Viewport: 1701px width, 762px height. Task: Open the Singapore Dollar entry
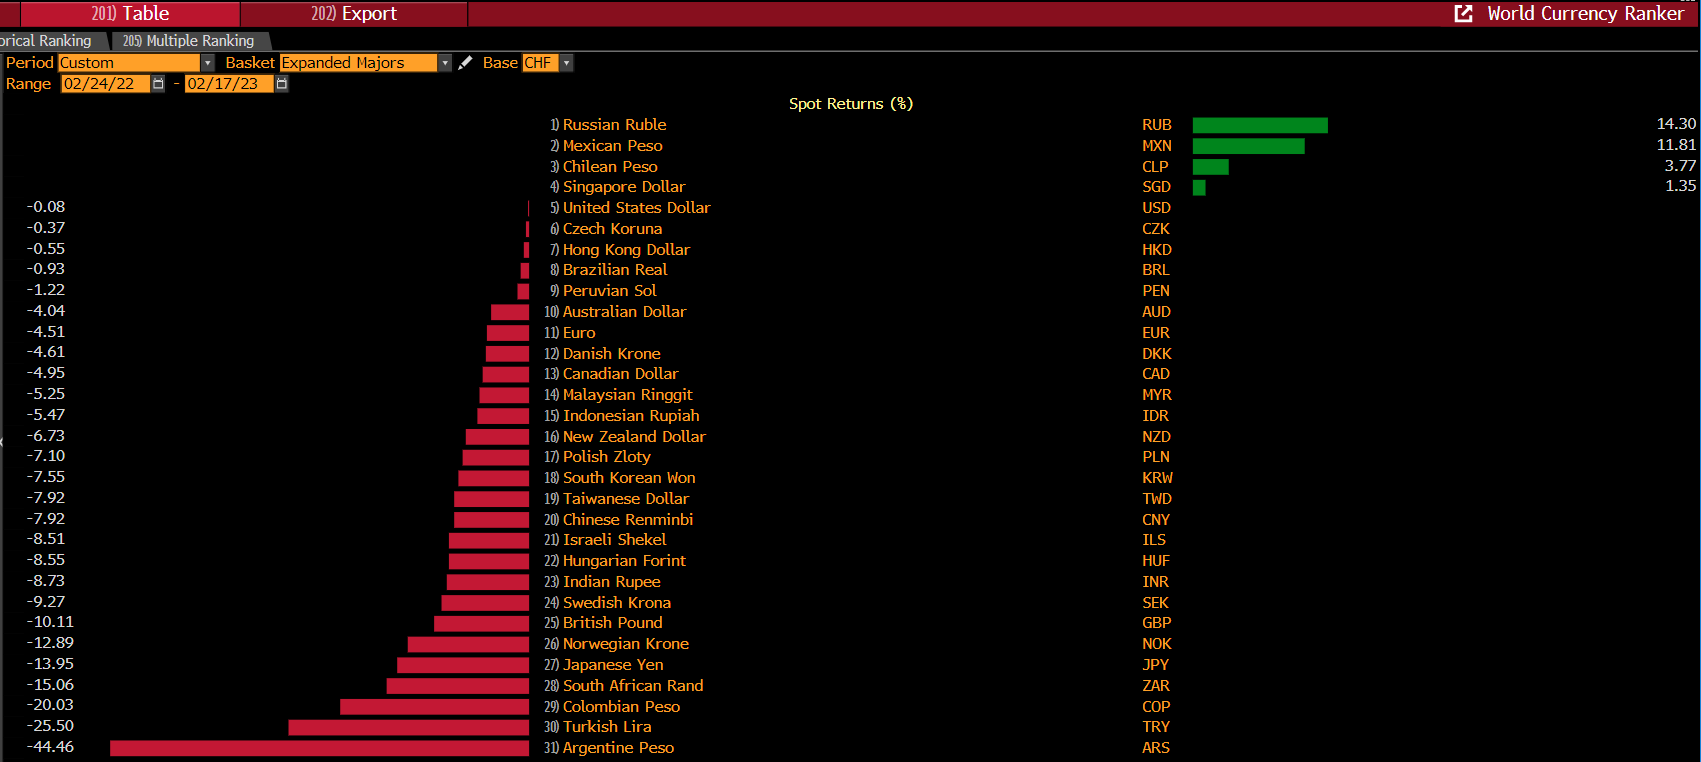[x=624, y=187]
